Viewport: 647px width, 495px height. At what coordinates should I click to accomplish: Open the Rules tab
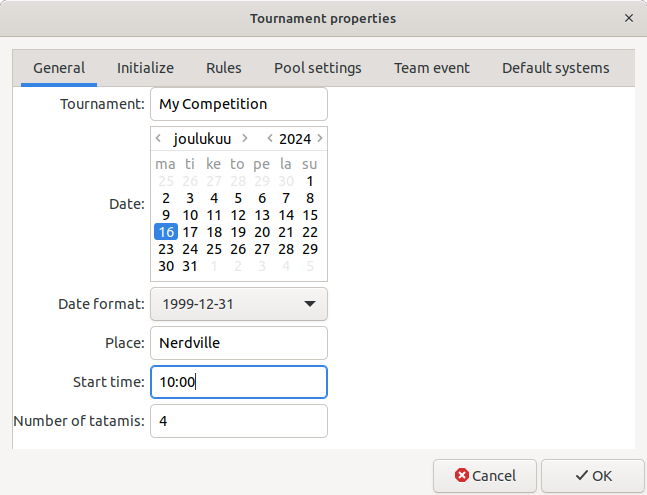pos(223,68)
